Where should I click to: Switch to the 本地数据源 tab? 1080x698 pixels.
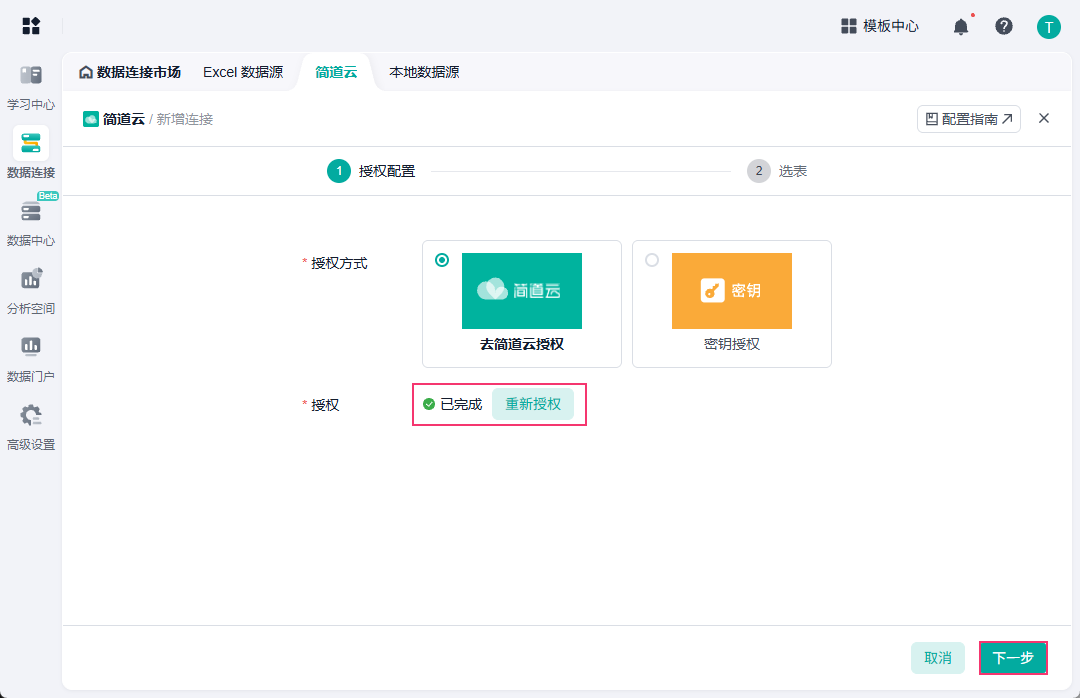[424, 72]
